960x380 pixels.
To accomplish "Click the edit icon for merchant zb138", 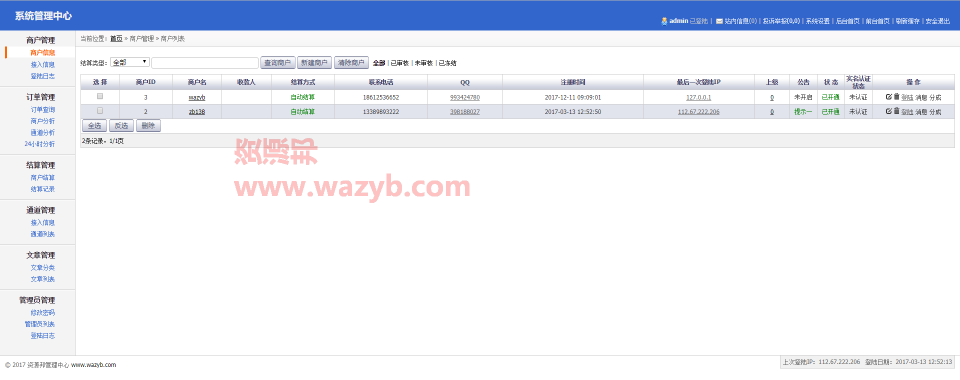I will tap(888, 111).
